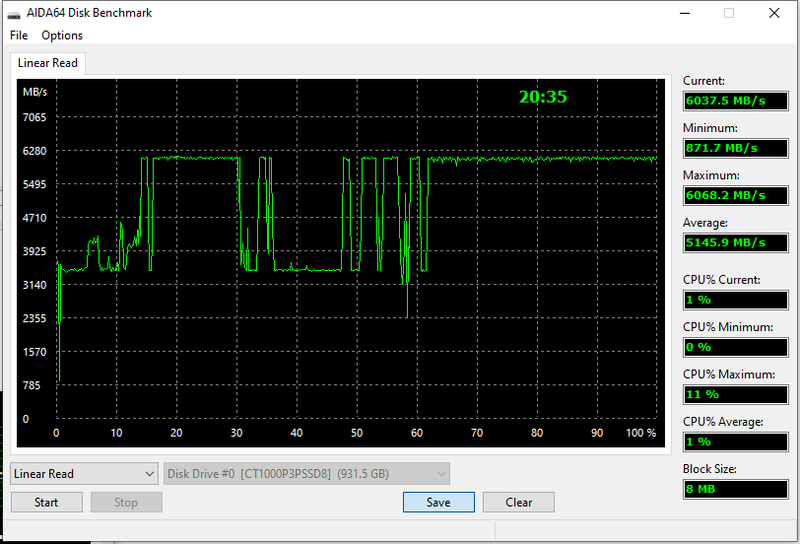The width and height of the screenshot is (800, 544).
Task: Click the CPU% Minimum 0 % value
Action: tap(736, 347)
